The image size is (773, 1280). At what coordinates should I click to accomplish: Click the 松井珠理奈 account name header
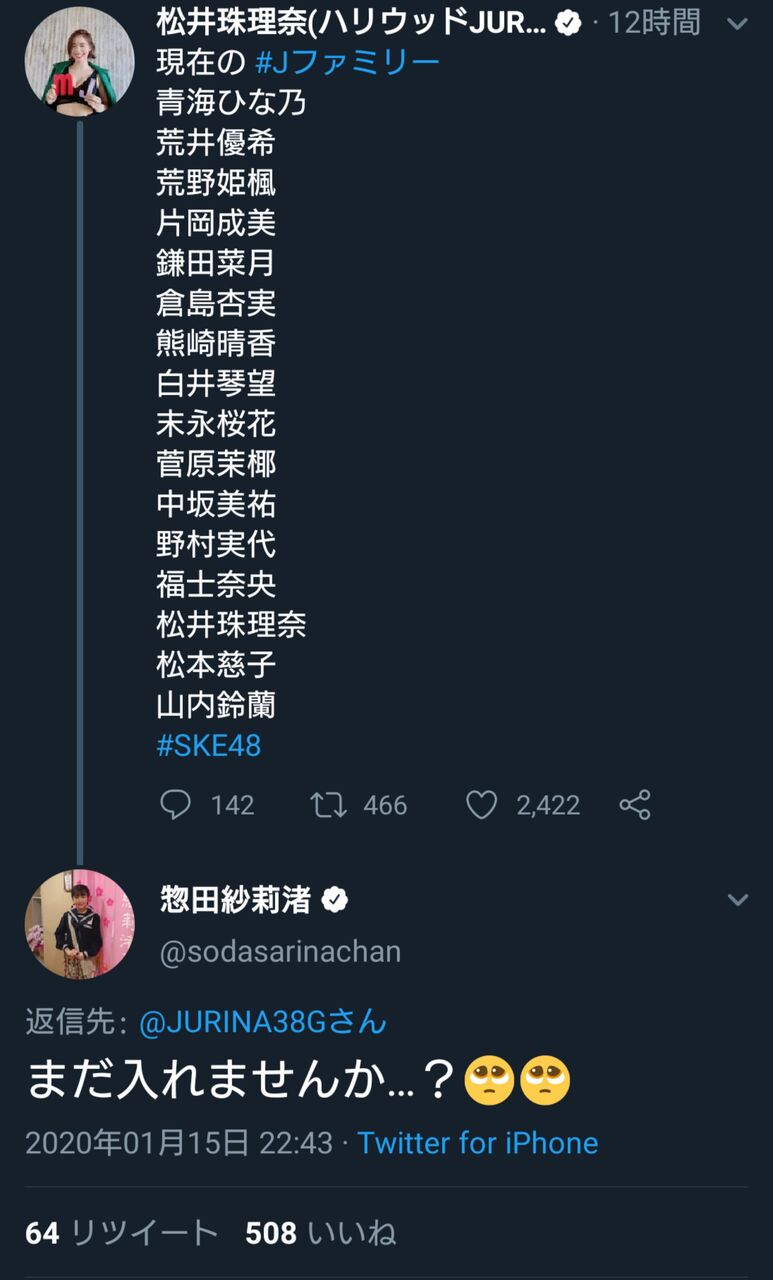click(352, 23)
